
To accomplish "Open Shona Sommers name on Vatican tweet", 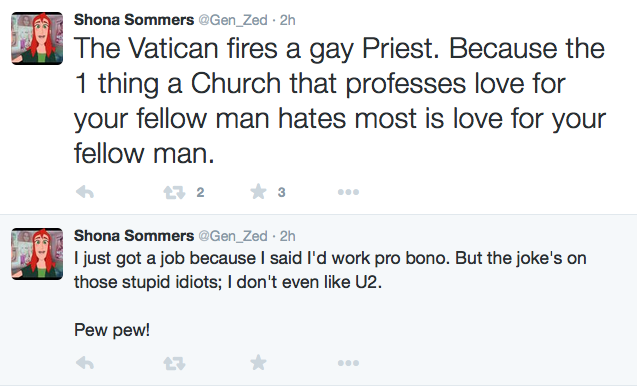I will (134, 20).
